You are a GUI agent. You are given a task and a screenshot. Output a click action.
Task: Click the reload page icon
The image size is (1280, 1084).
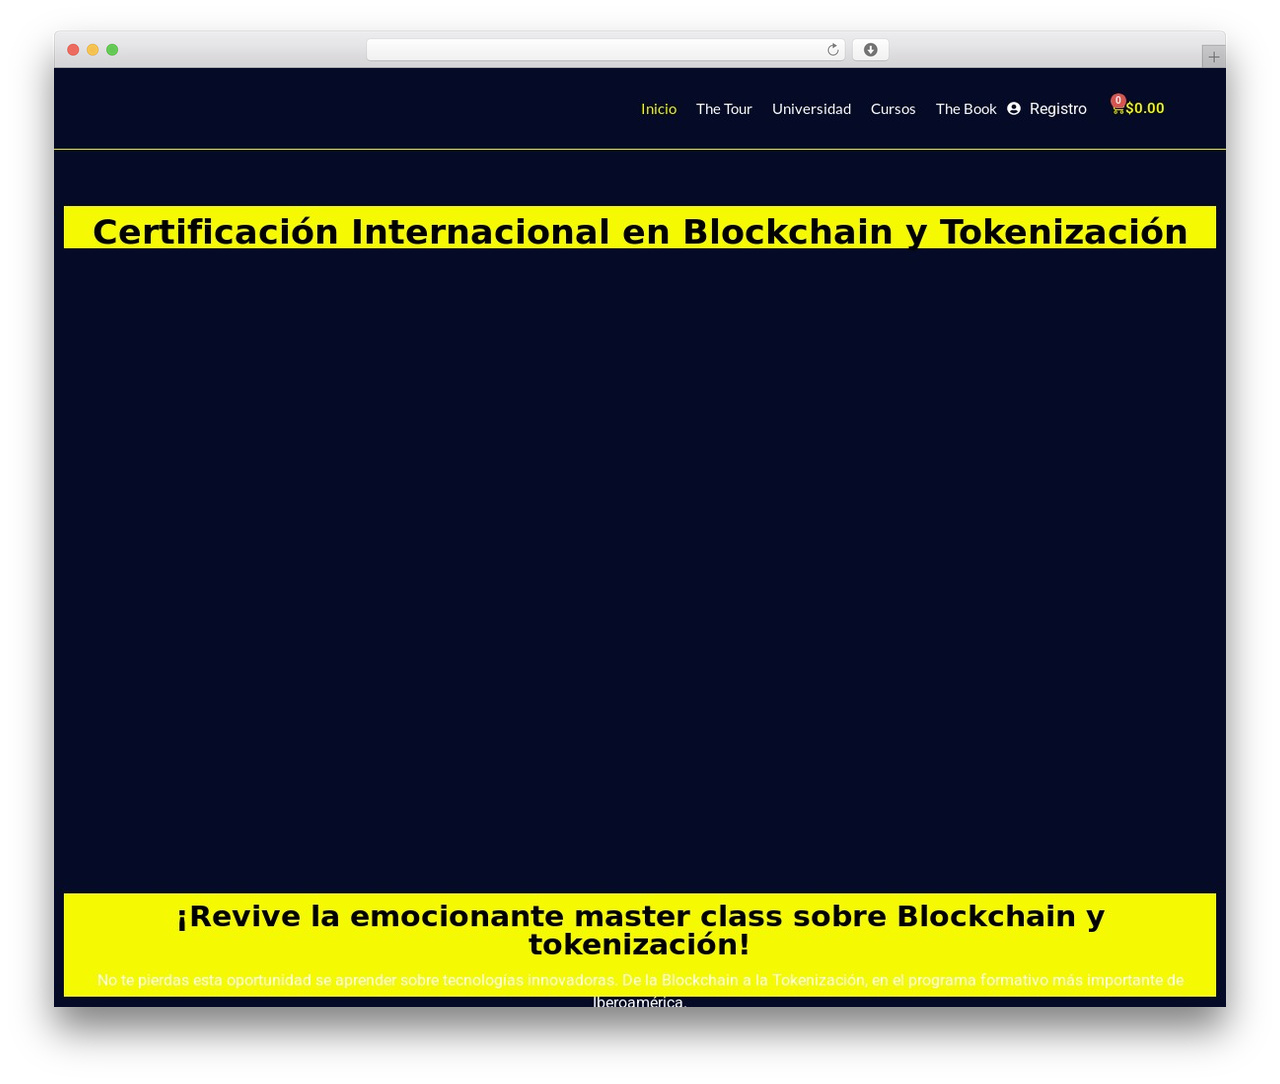(833, 50)
